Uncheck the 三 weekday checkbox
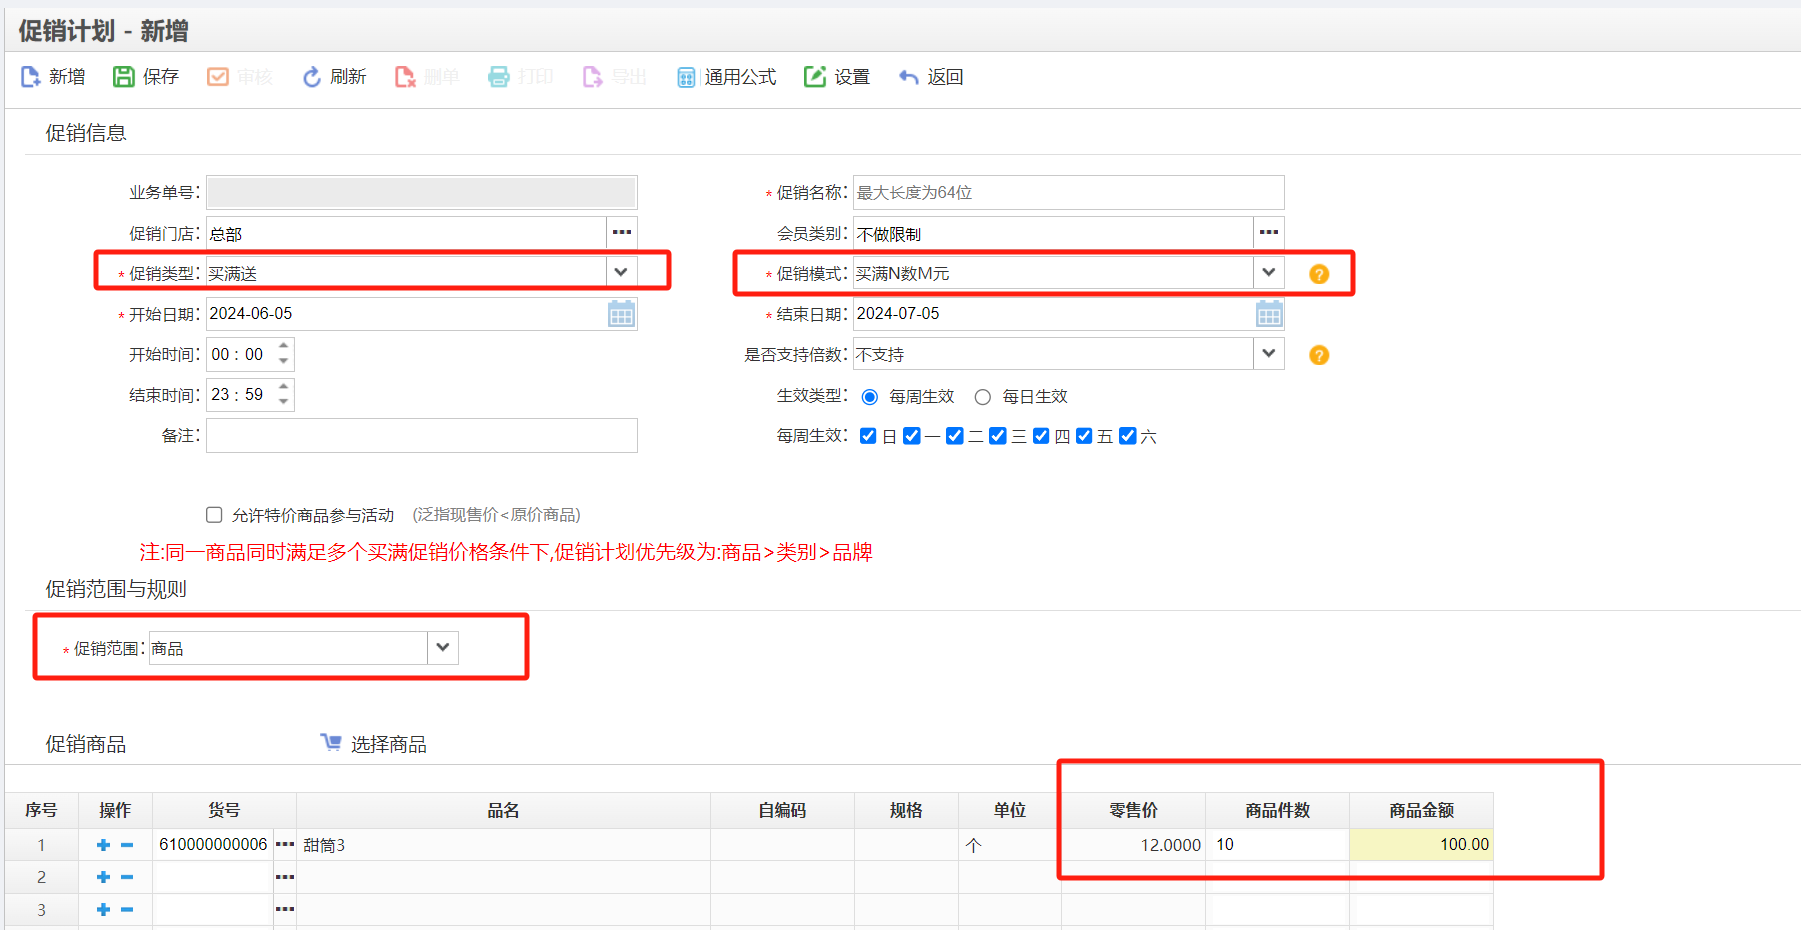 [x=998, y=436]
